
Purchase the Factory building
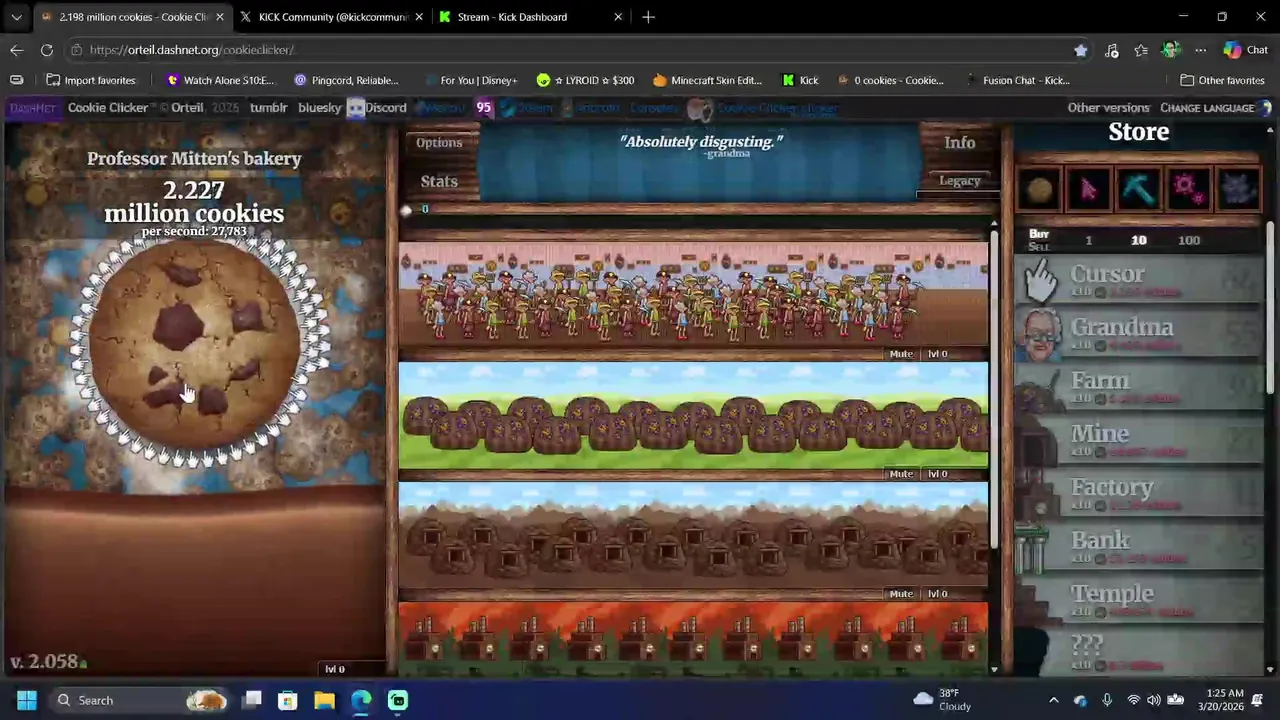pos(1139,493)
